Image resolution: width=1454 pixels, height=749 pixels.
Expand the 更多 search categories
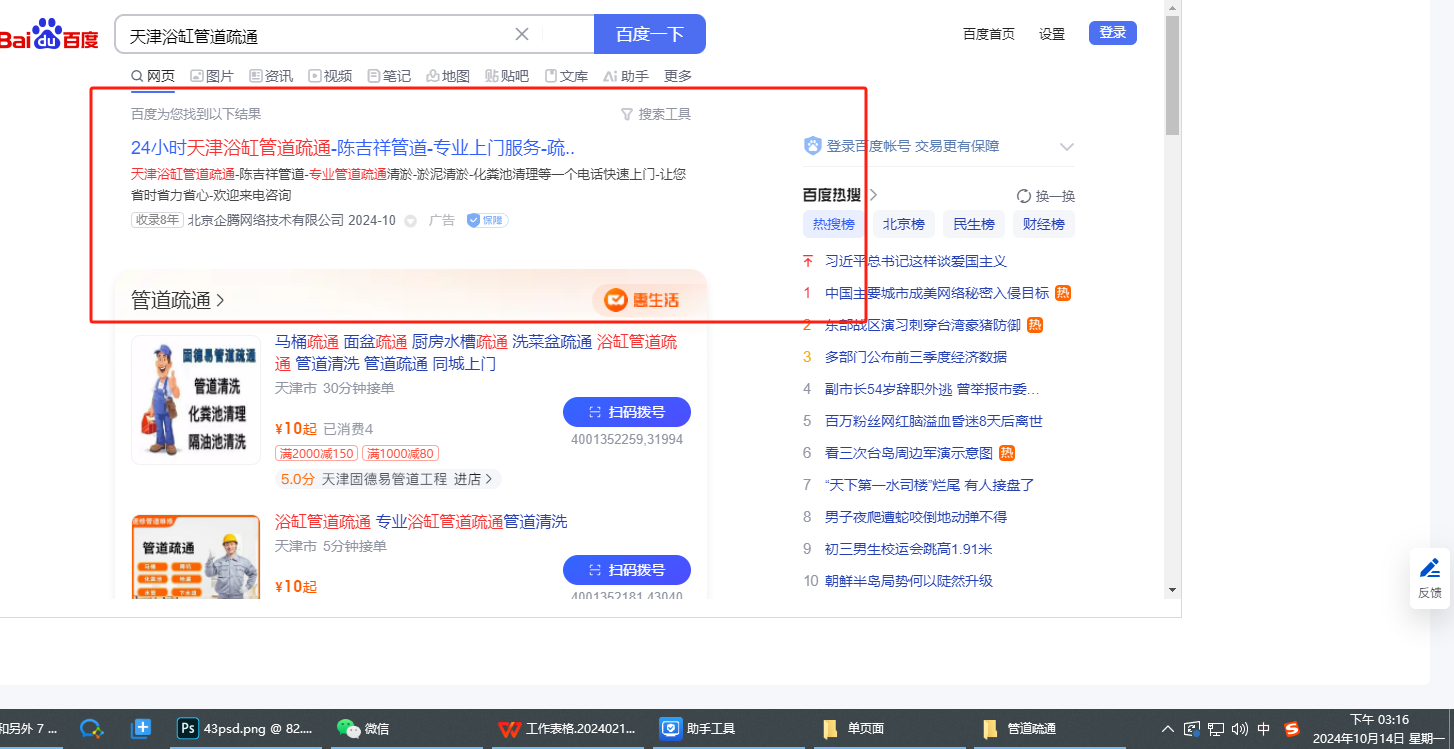pyautogui.click(x=678, y=76)
